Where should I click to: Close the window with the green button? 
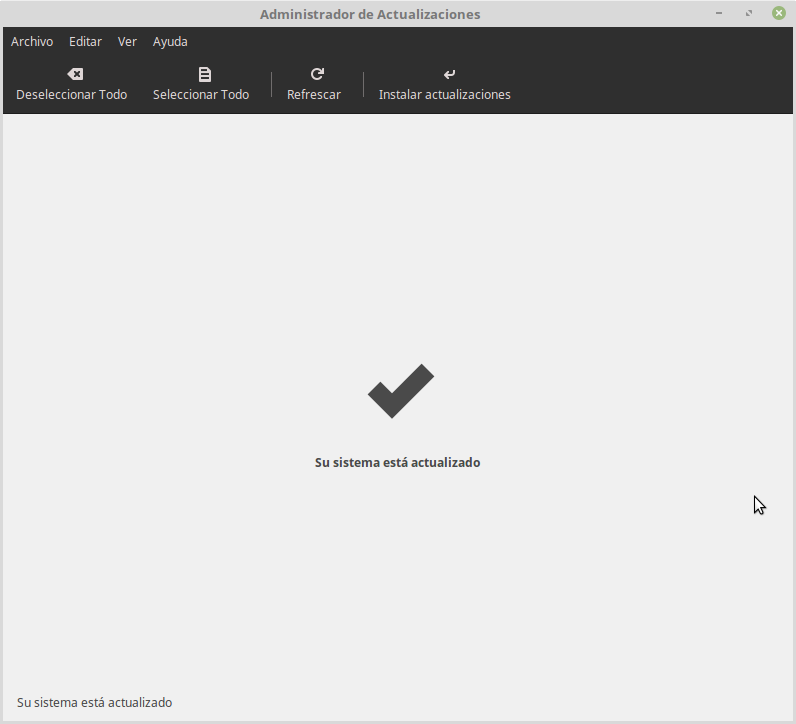click(x=779, y=13)
